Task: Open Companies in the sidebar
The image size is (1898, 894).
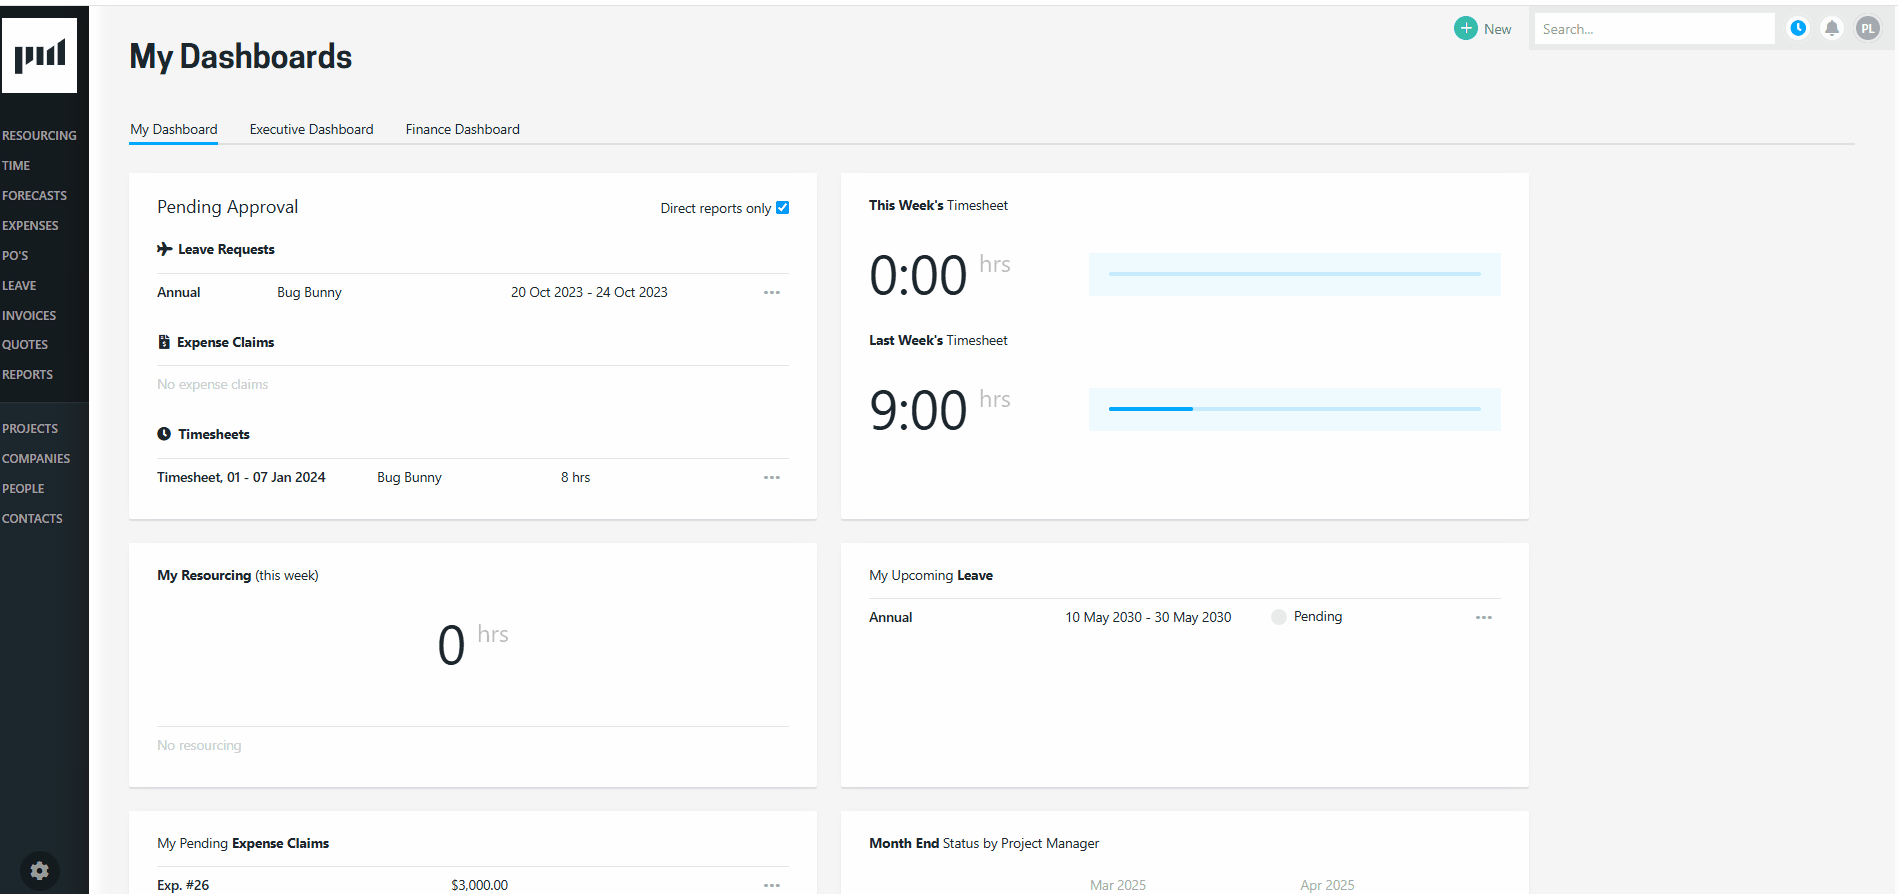Action: 36,458
